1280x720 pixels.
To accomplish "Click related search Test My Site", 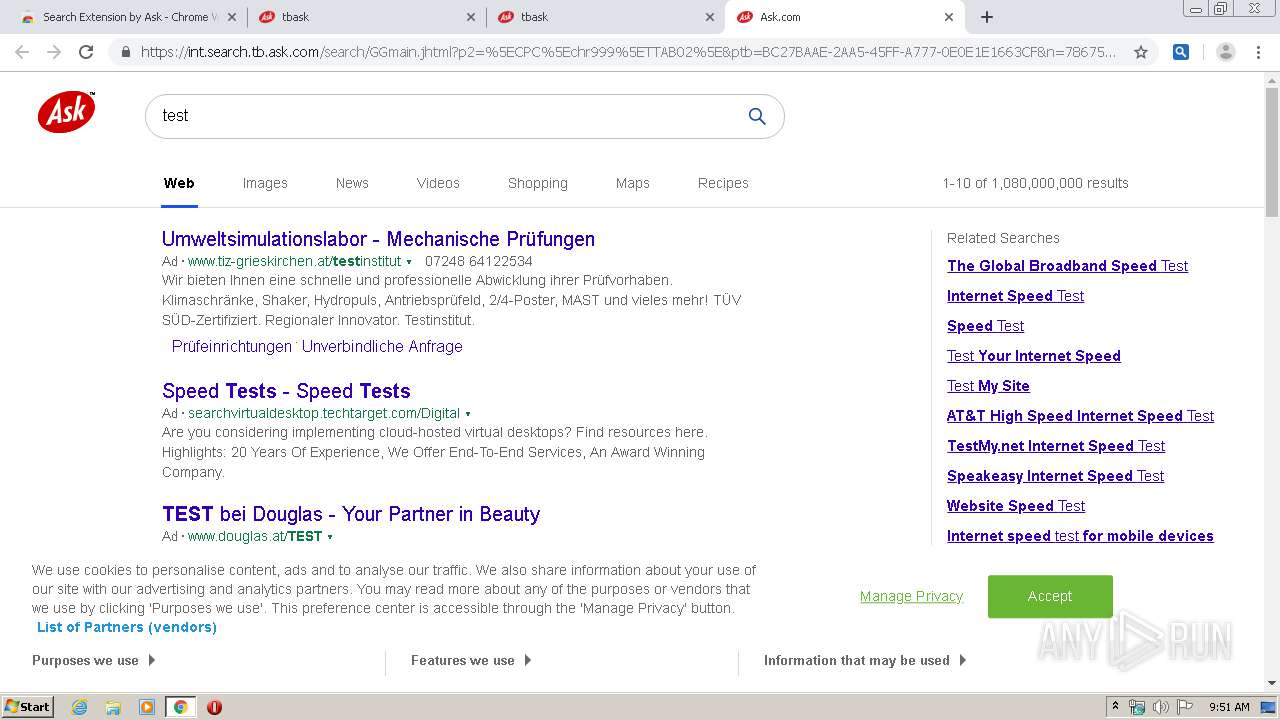I will click(x=988, y=386).
